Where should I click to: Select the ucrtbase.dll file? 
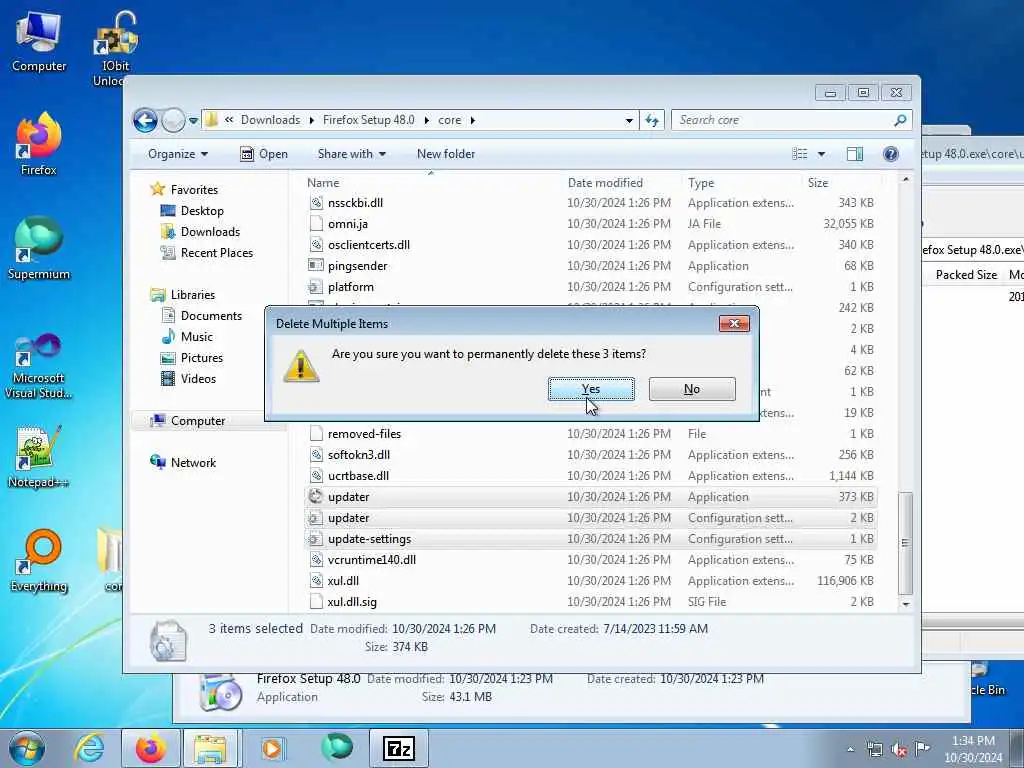[x=359, y=476]
